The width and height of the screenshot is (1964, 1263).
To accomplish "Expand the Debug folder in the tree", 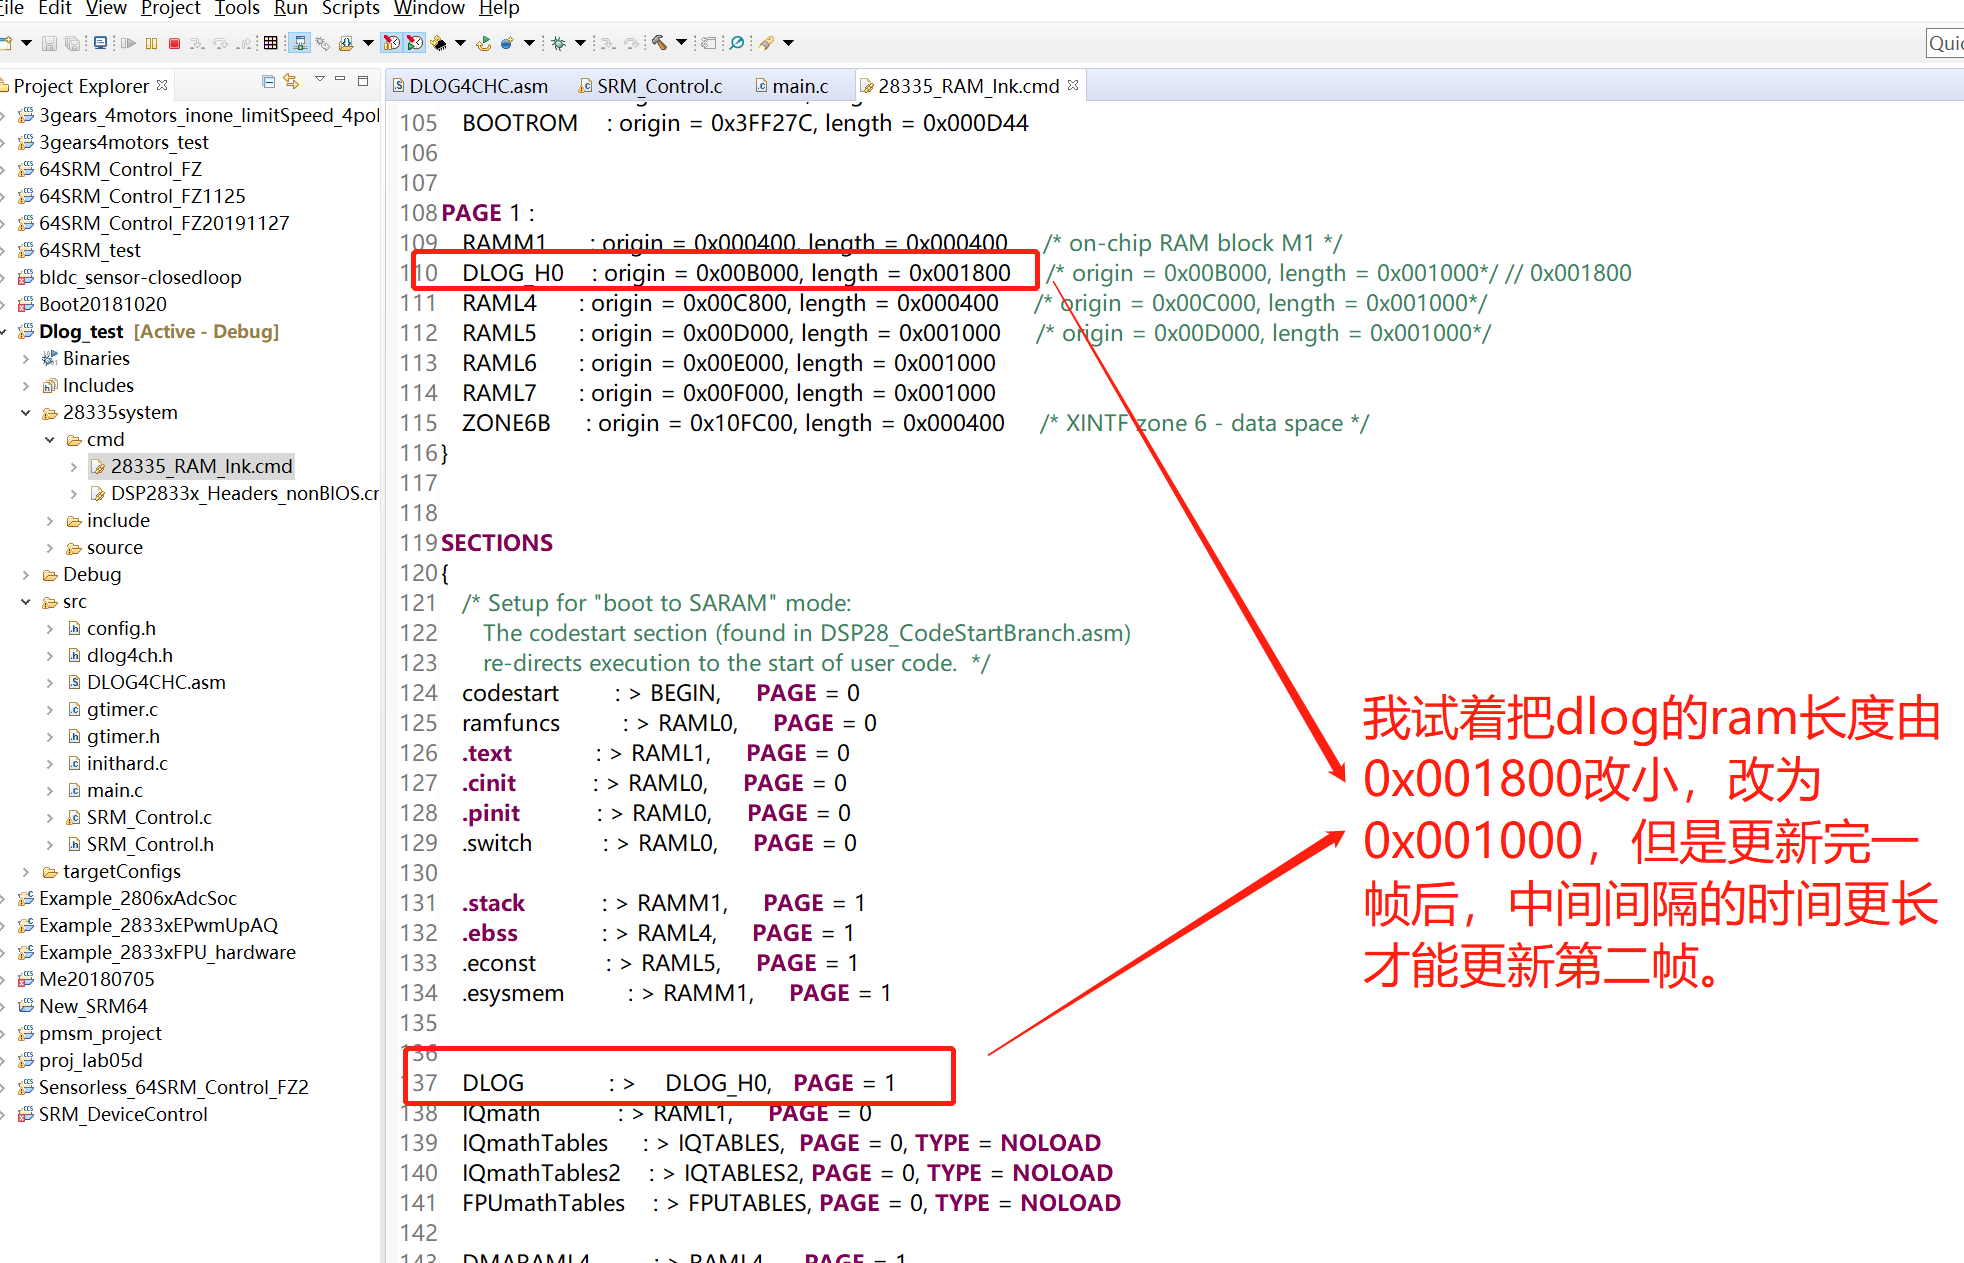I will click(26, 574).
